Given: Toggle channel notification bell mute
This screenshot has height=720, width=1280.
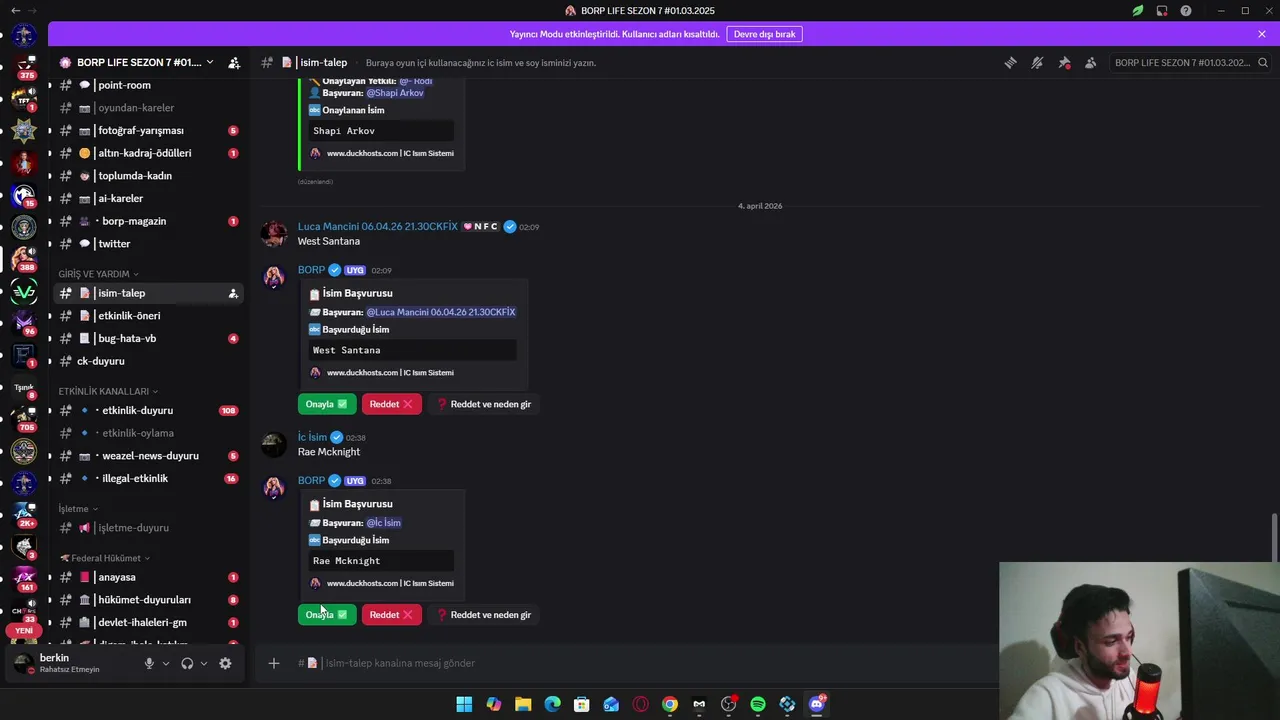Looking at the screenshot, I should click(1037, 62).
